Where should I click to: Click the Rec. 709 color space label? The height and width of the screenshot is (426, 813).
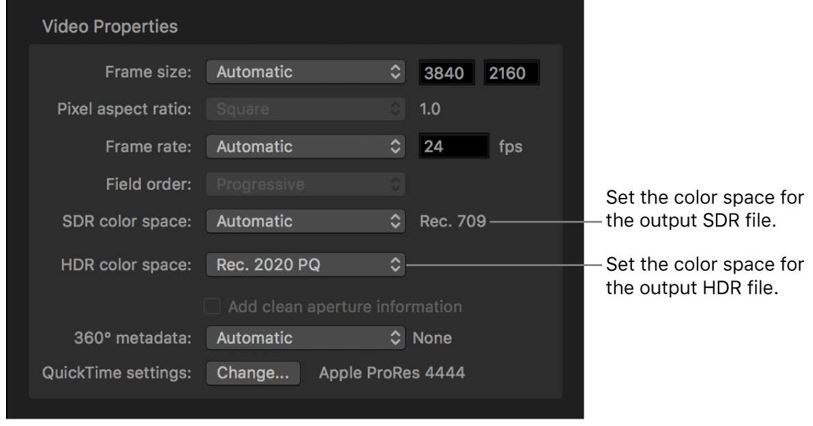click(x=452, y=221)
